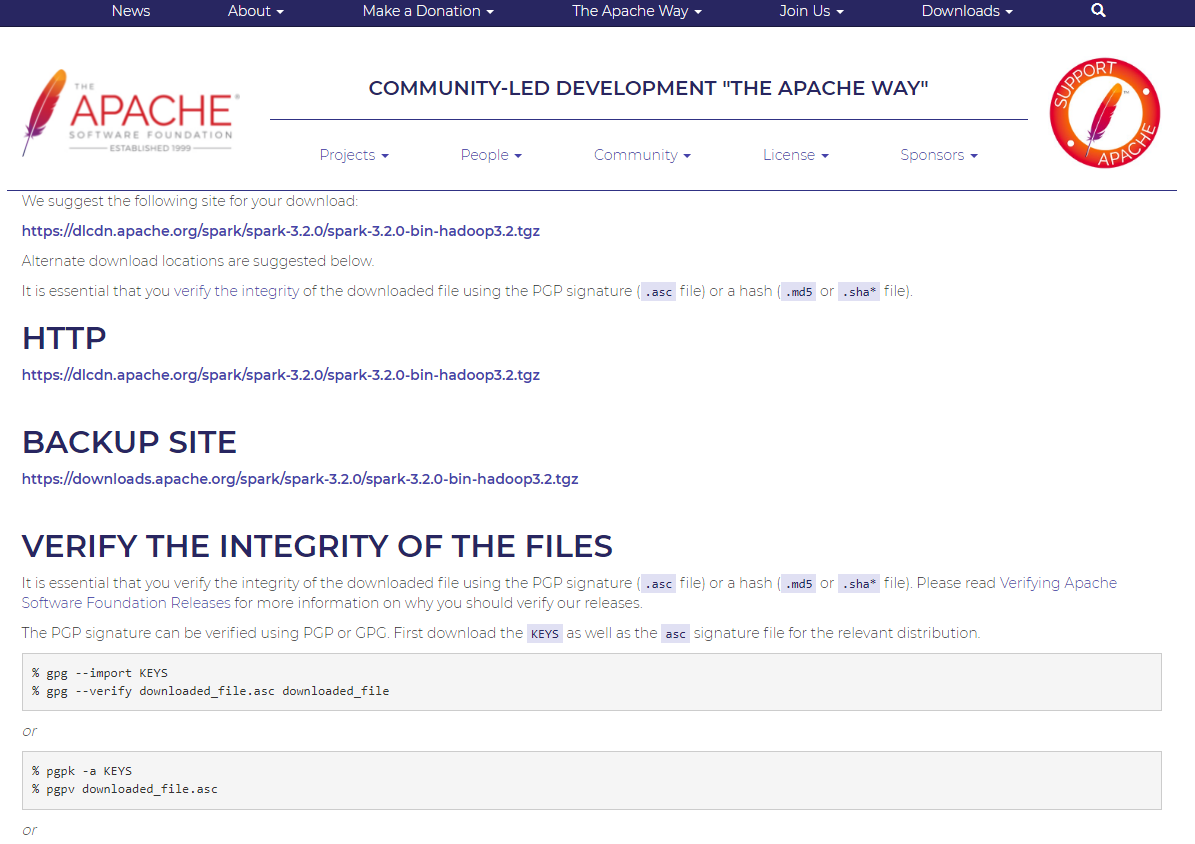Click the Support Apache round badge
This screenshot has height=844, width=1195.
click(1104, 113)
